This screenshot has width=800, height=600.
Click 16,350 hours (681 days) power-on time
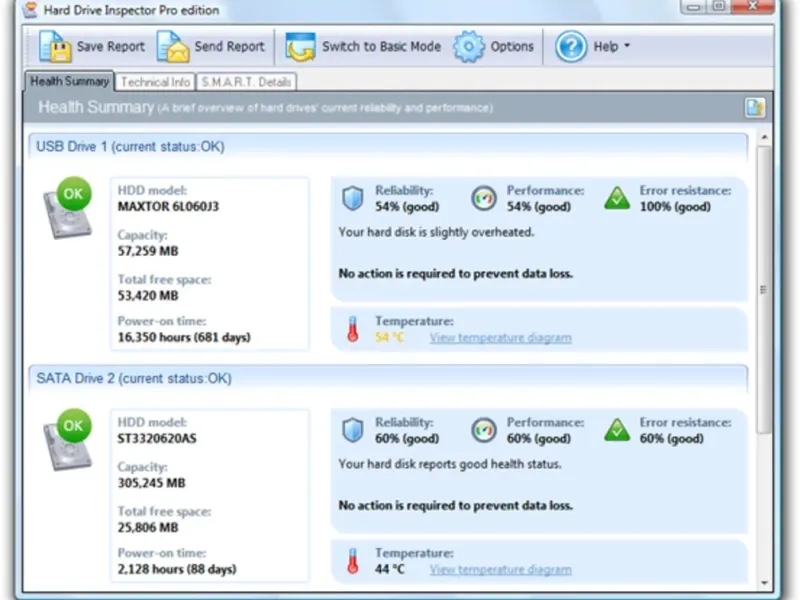184,337
